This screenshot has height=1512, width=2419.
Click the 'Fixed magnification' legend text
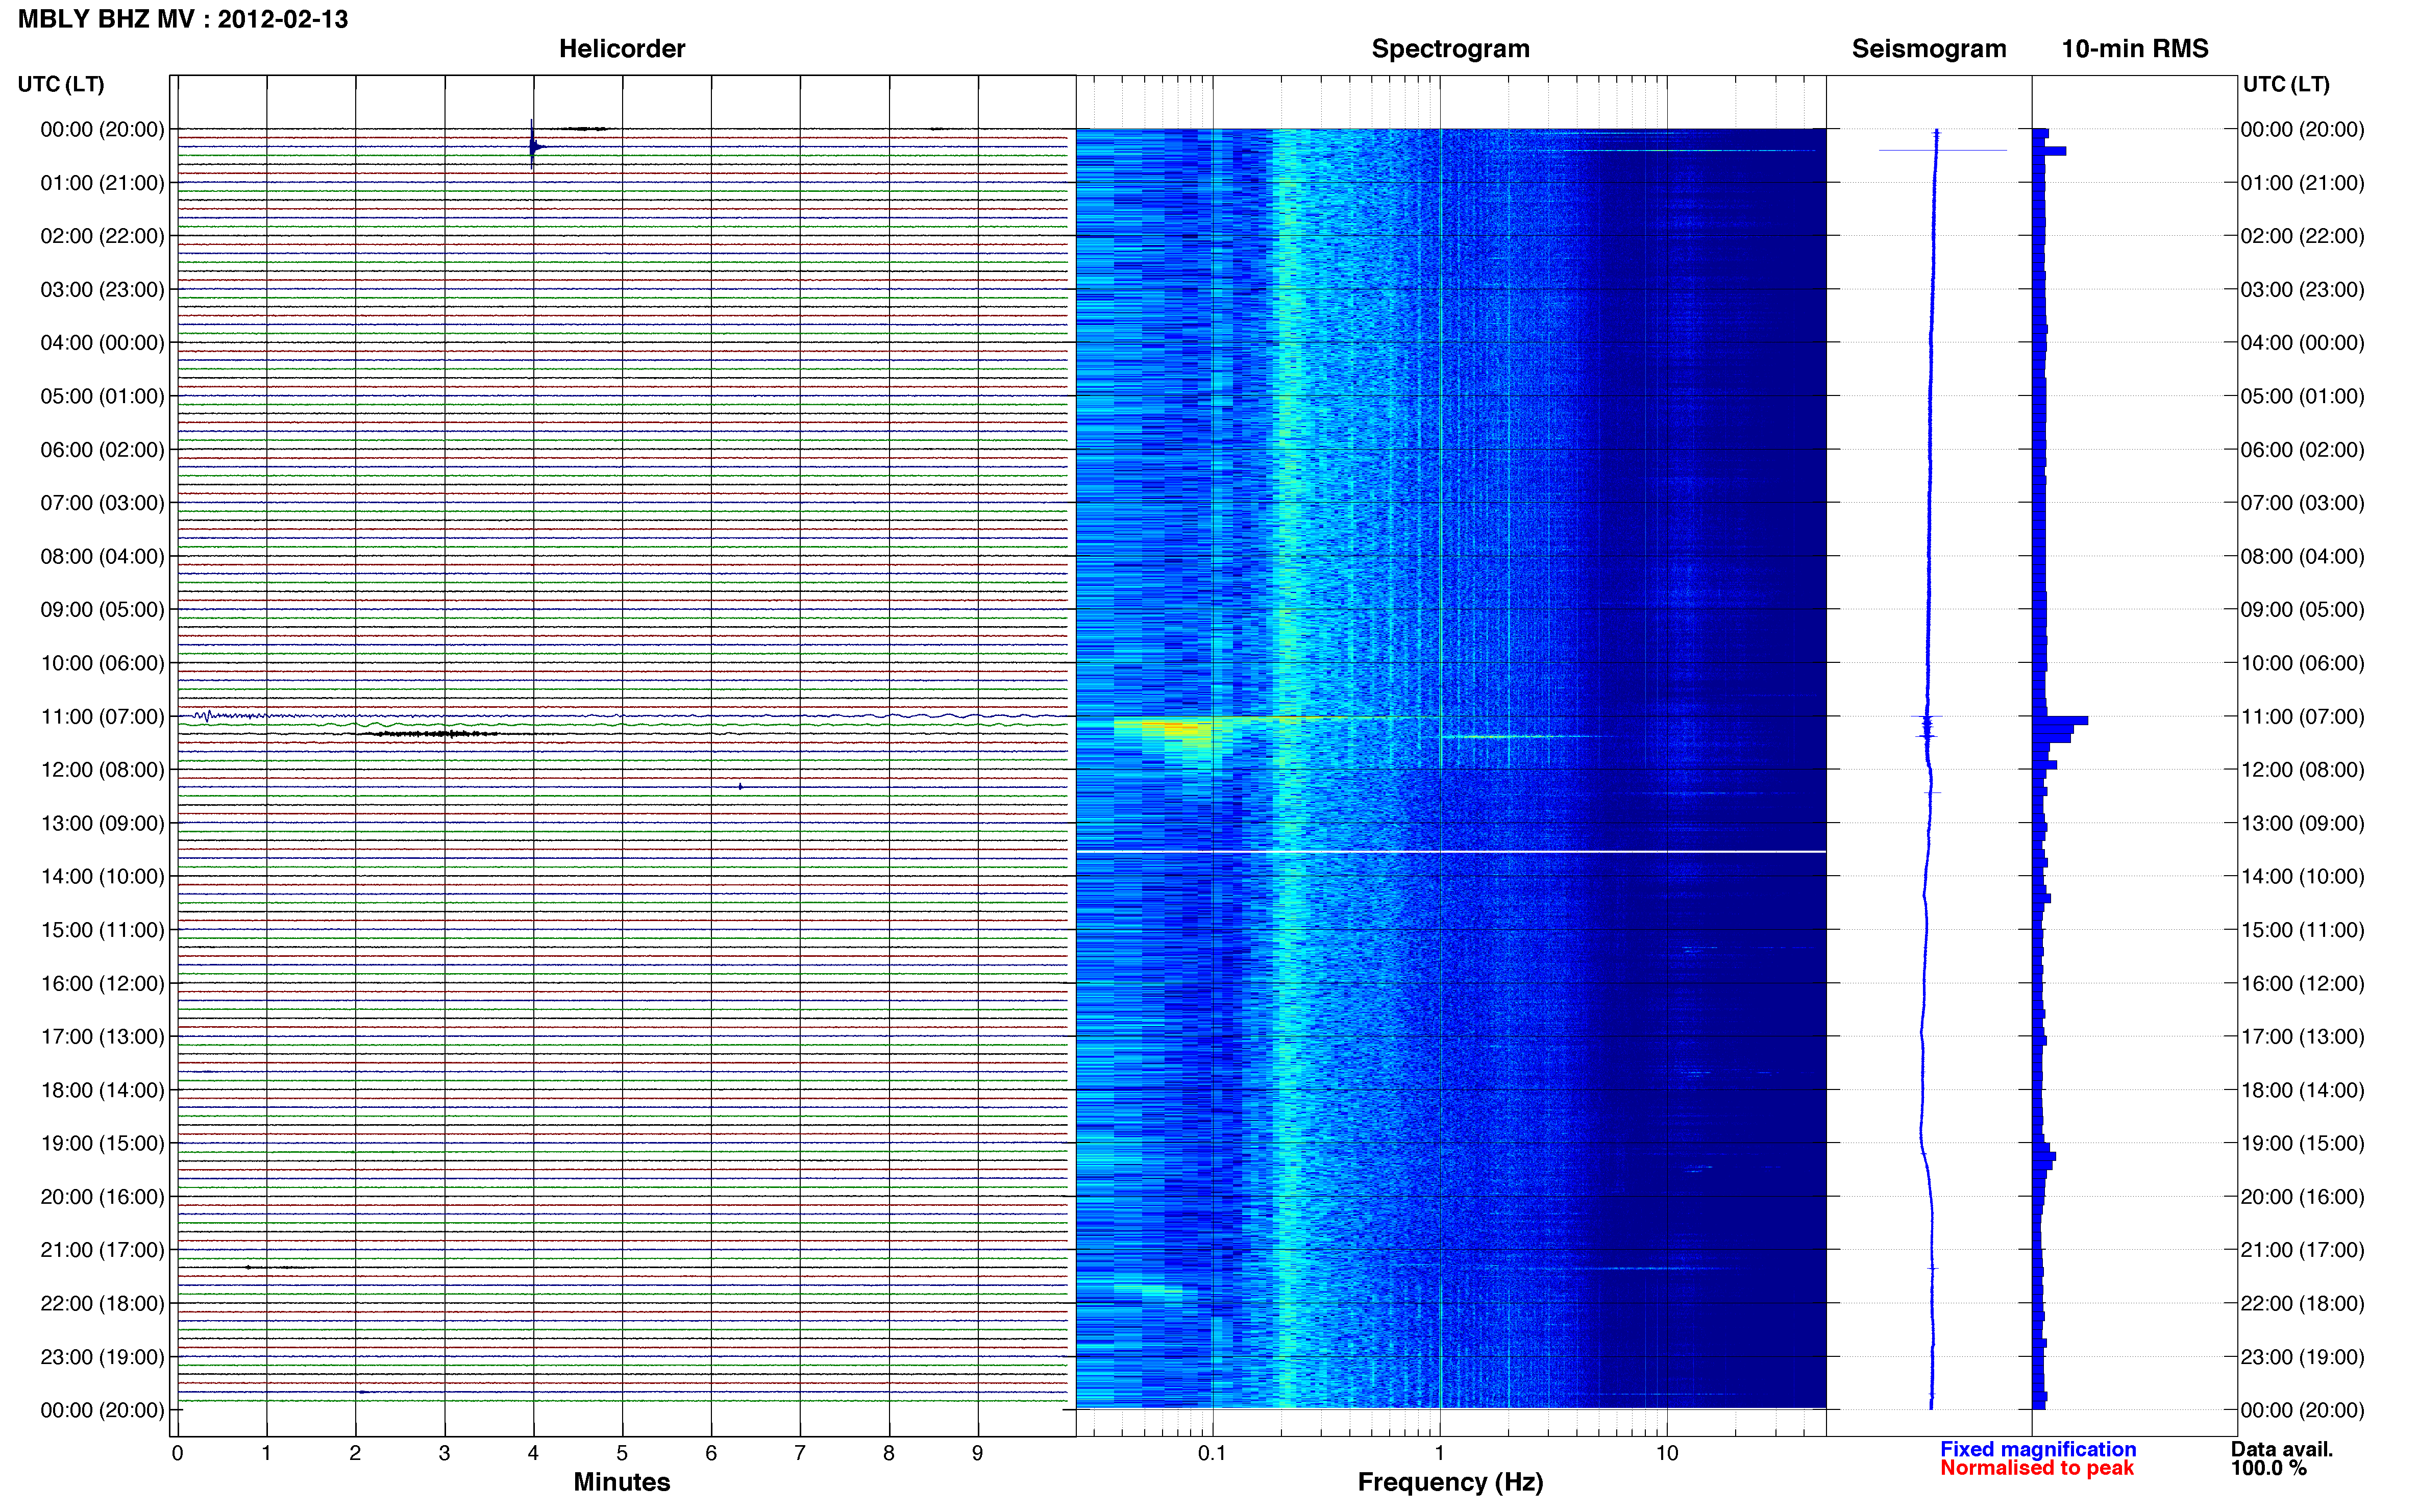point(2037,1449)
